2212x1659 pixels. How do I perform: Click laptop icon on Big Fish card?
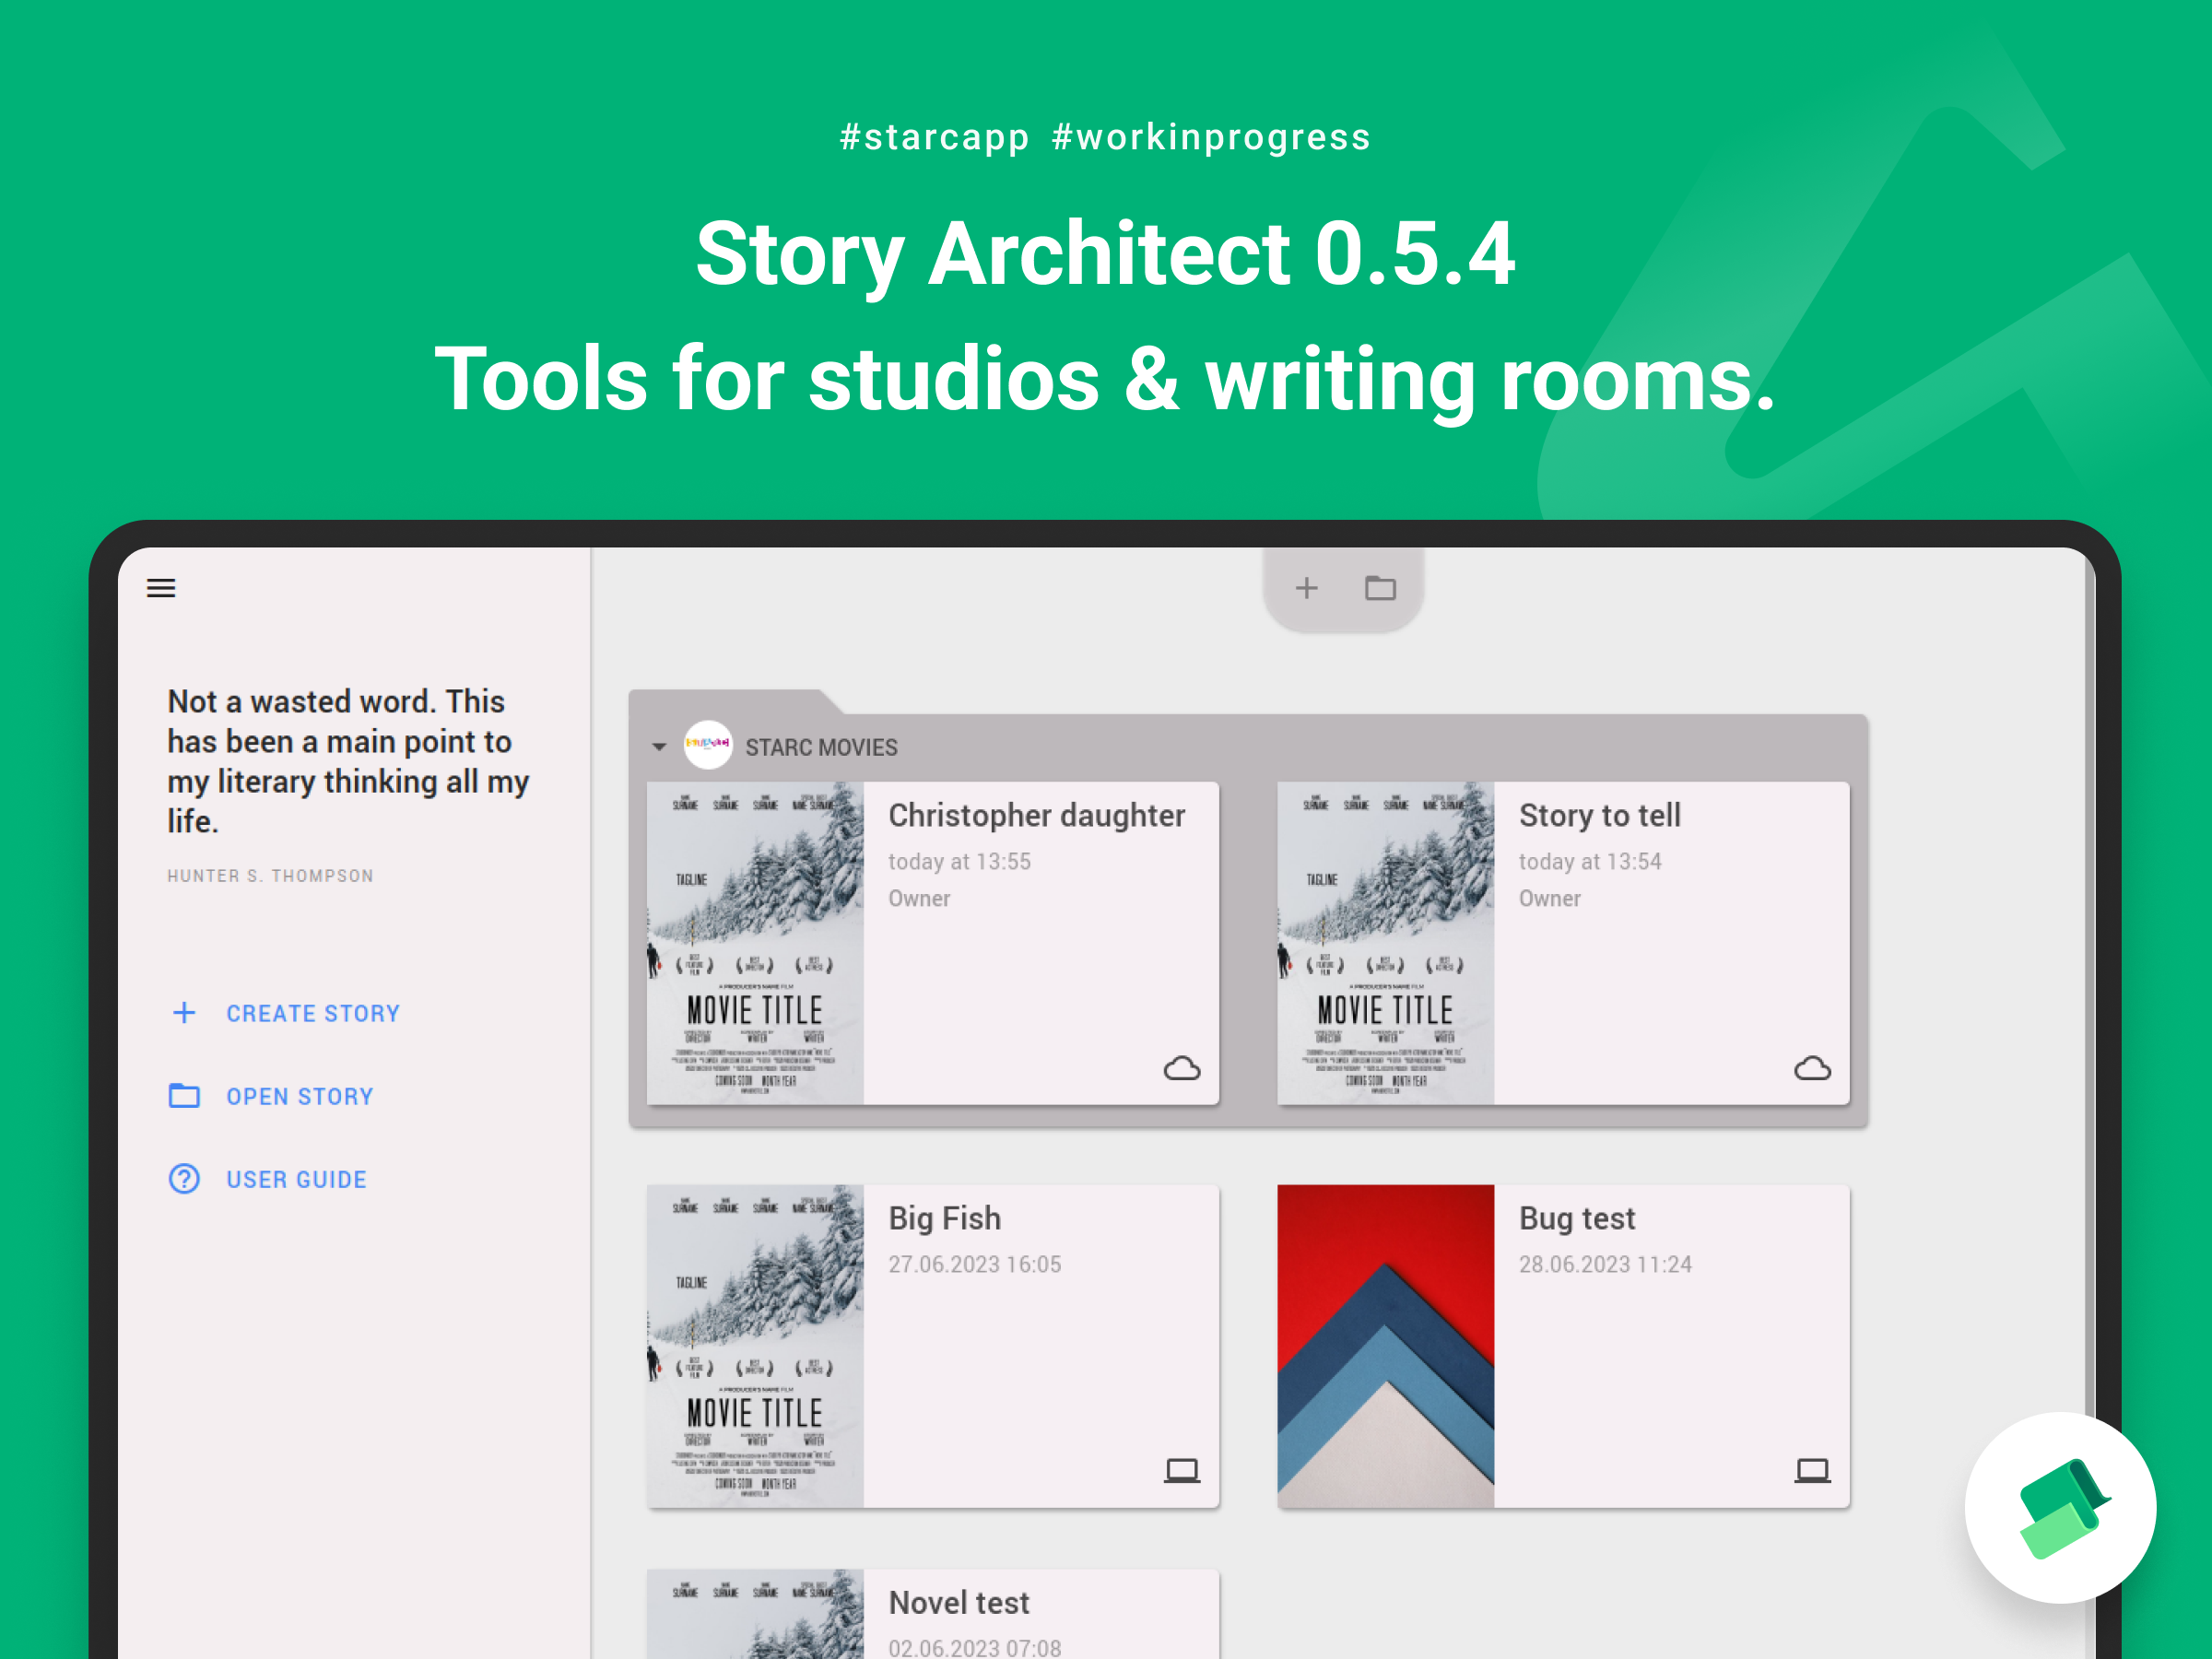(1182, 1470)
